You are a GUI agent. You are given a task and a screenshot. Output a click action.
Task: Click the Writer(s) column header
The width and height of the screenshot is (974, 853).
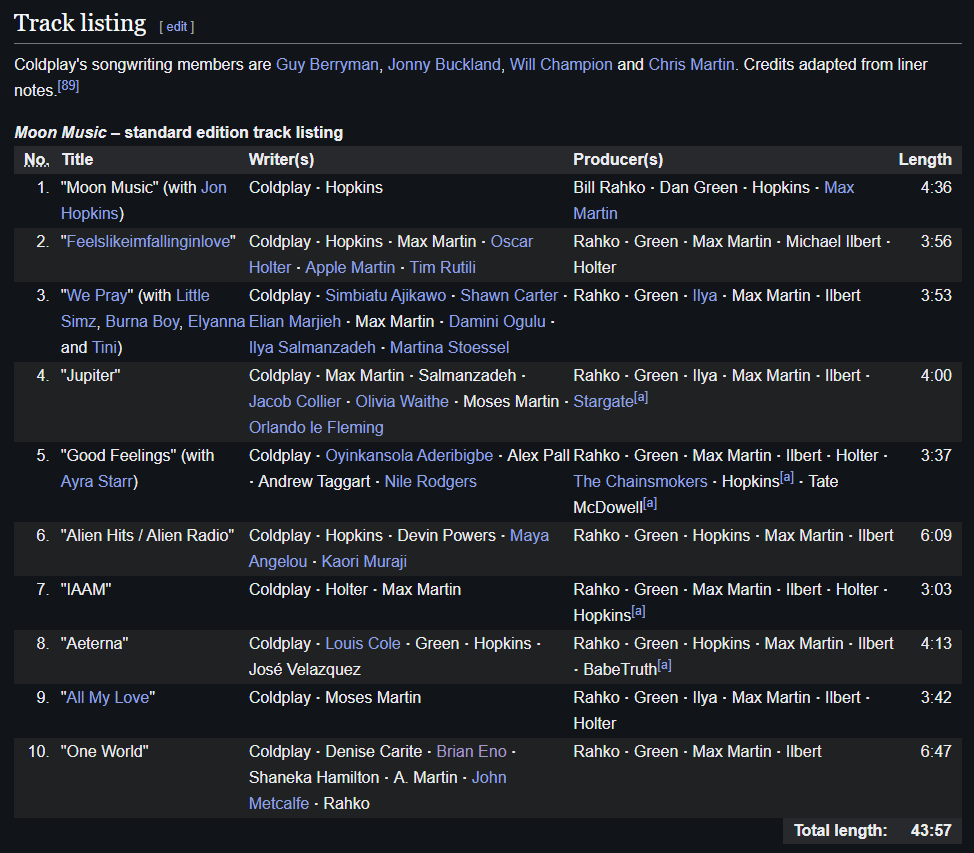(x=281, y=160)
